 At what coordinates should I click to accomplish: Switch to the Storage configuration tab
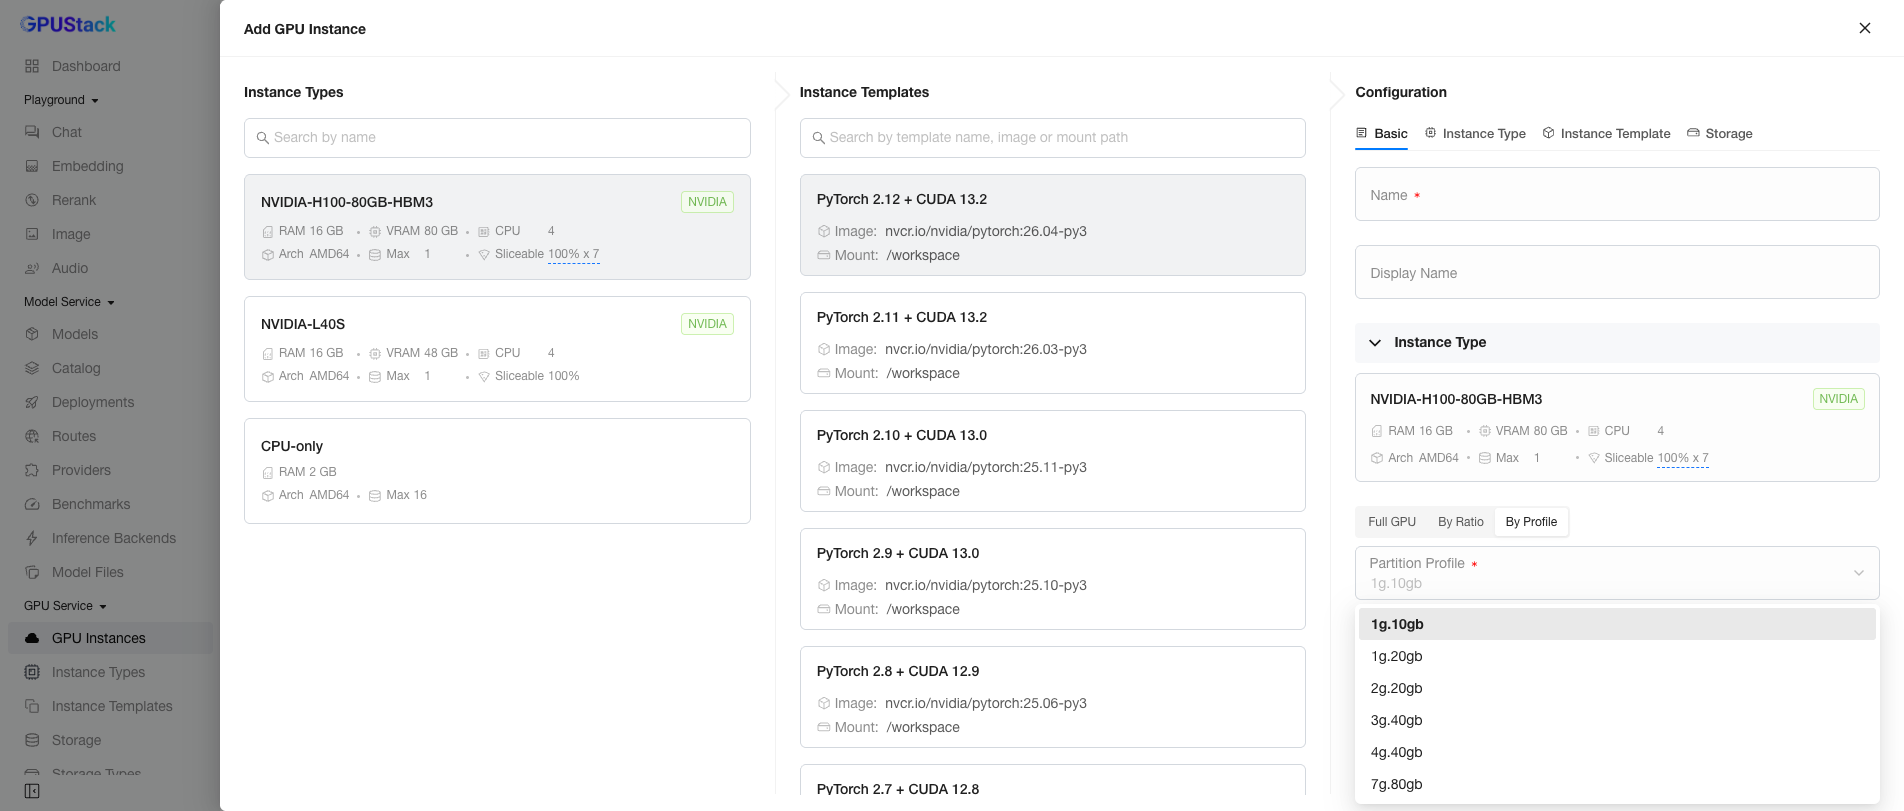[1720, 133]
